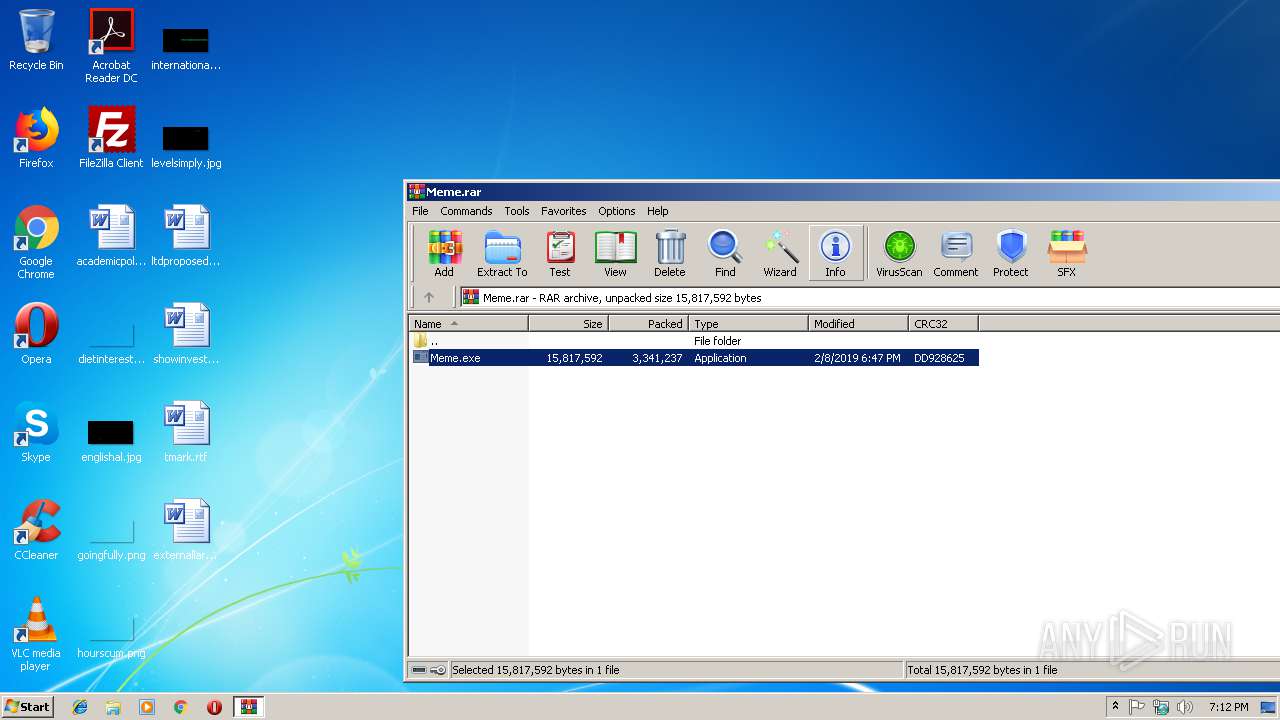The width and height of the screenshot is (1280, 720).
Task: Select the showinvest... Word document
Action: [x=186, y=334]
